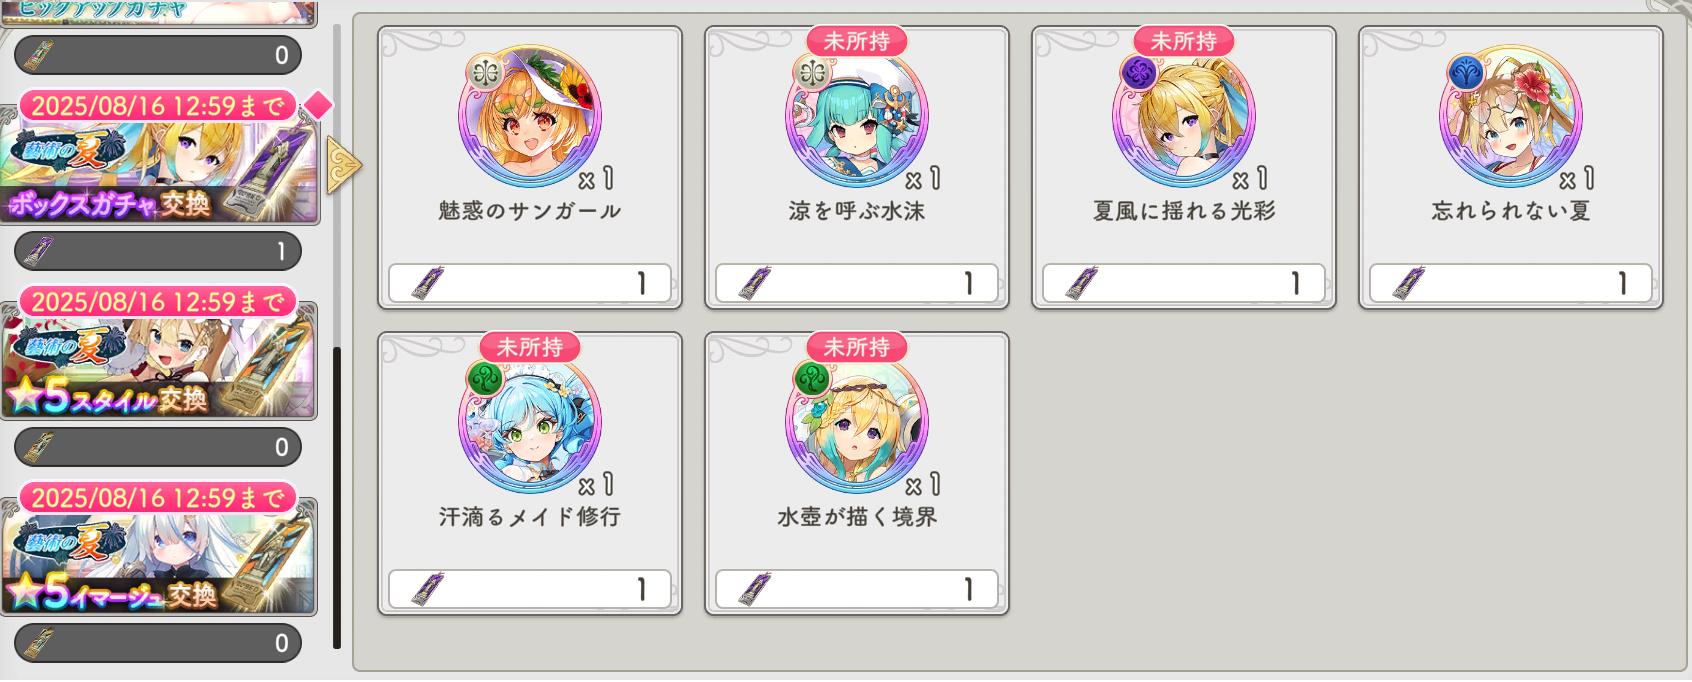Click the gold arrow selection marker
This screenshot has width=1692, height=682.
[x=343, y=165]
